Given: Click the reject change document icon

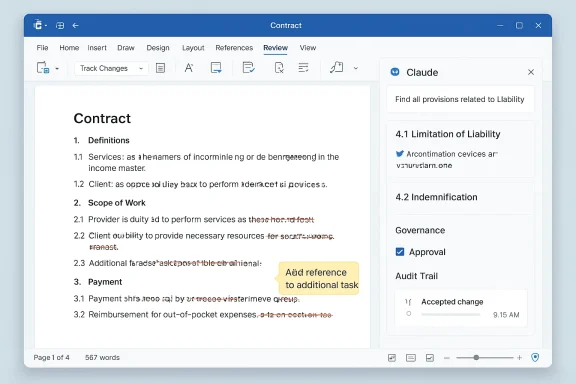Looking at the screenshot, I should [279, 68].
